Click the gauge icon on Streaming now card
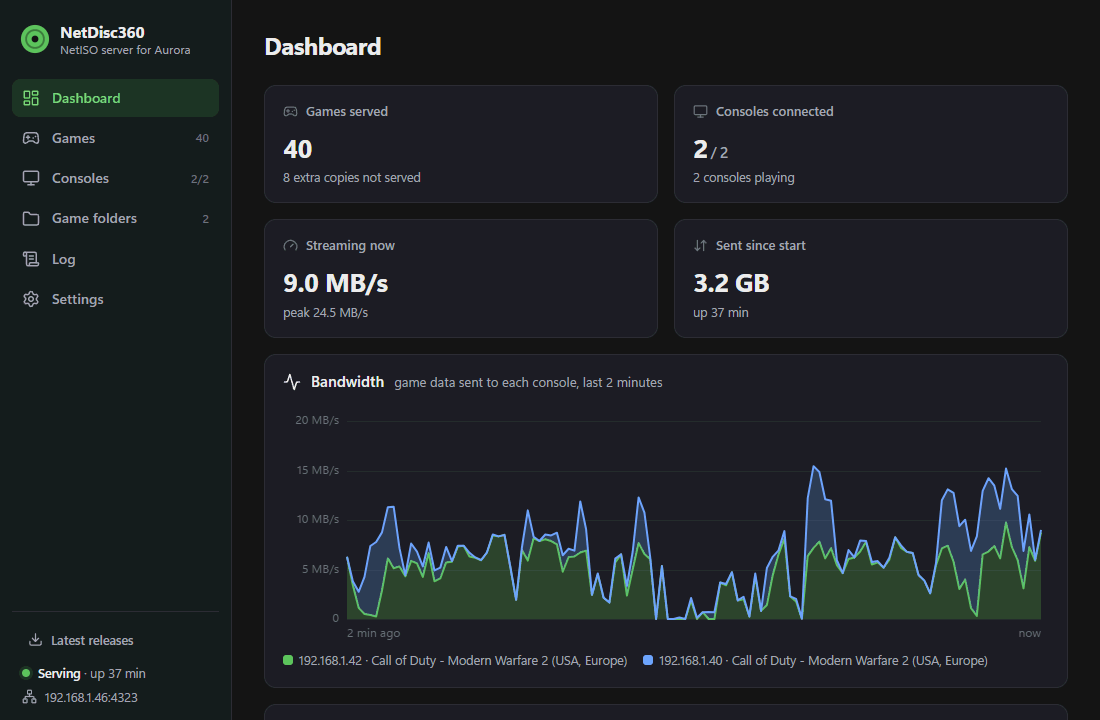This screenshot has width=1100, height=720. point(290,246)
